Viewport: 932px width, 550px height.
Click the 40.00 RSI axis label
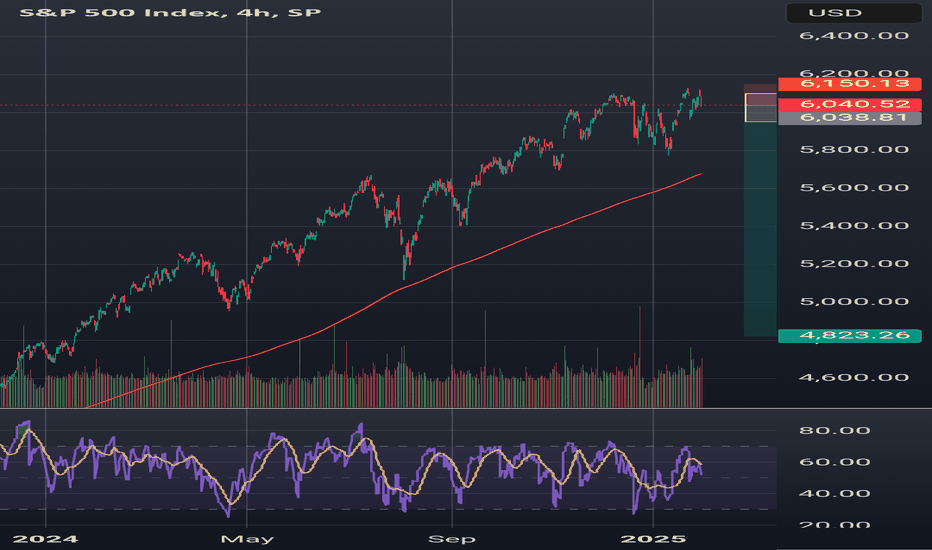click(835, 494)
